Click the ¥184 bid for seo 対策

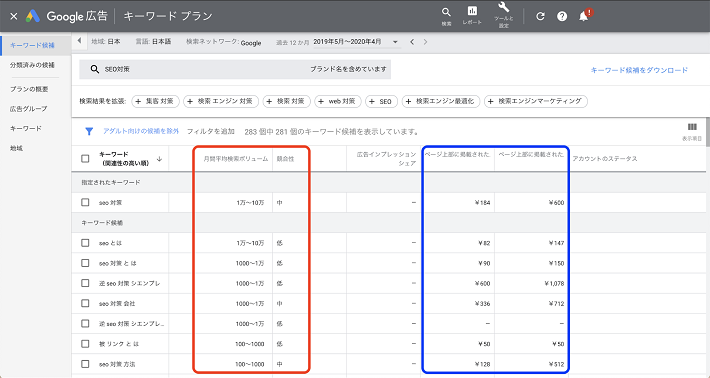pyautogui.click(x=484, y=203)
